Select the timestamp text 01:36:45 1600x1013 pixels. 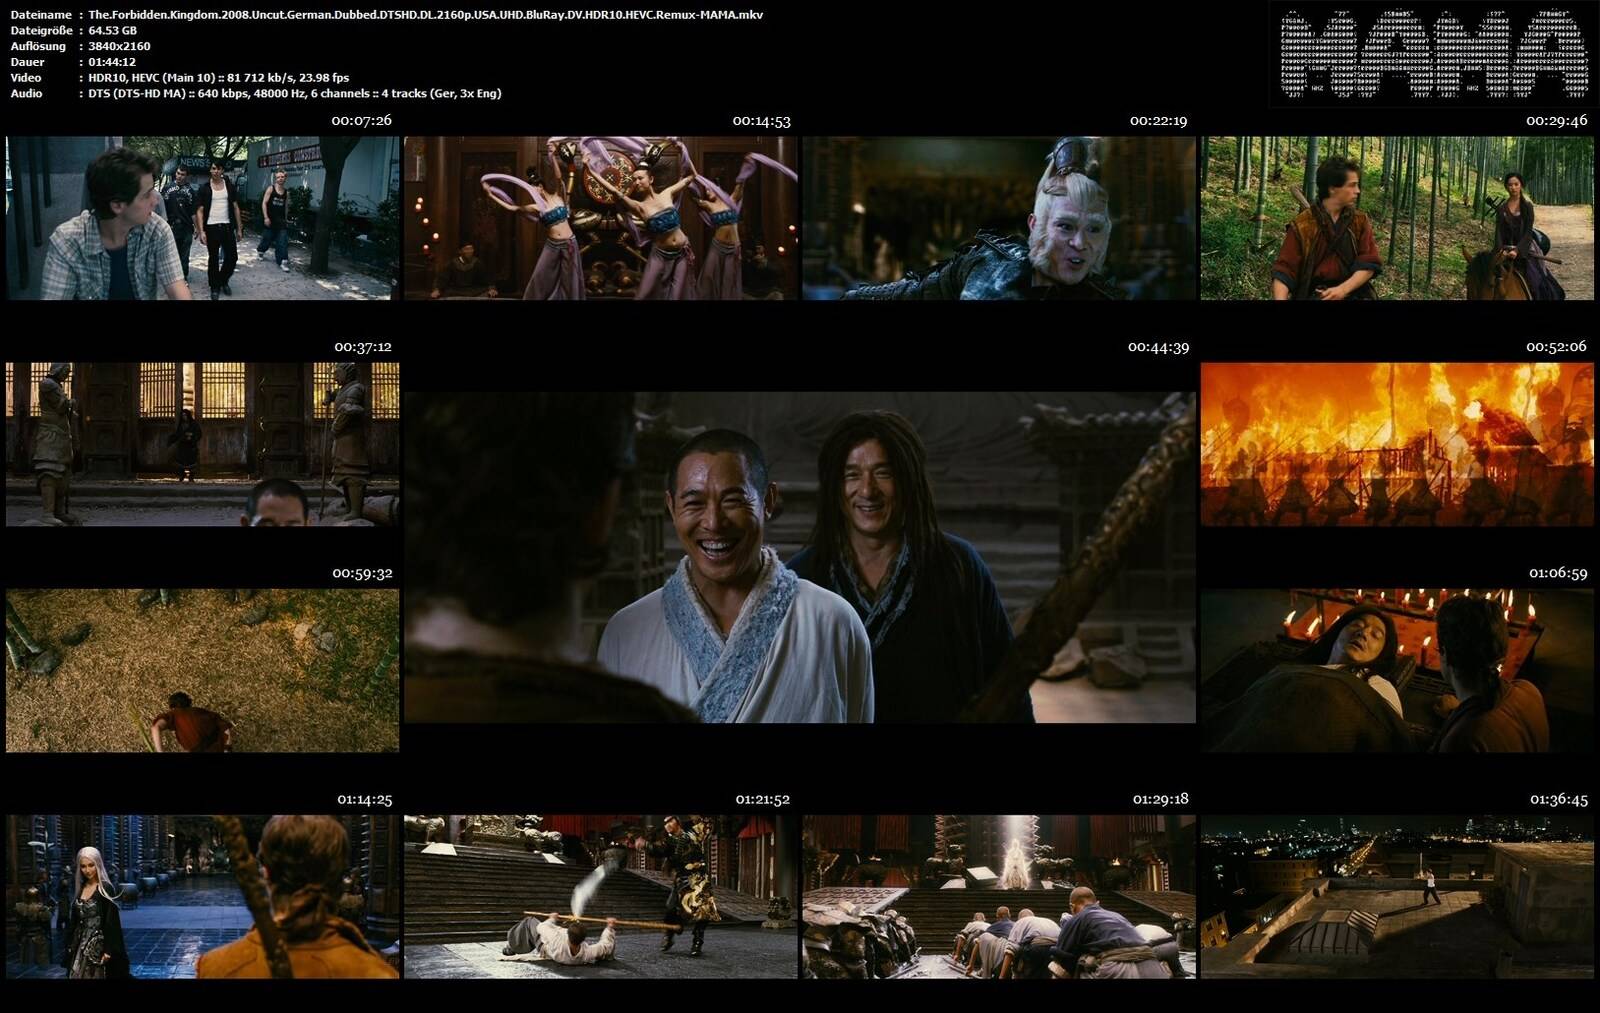tap(1559, 799)
